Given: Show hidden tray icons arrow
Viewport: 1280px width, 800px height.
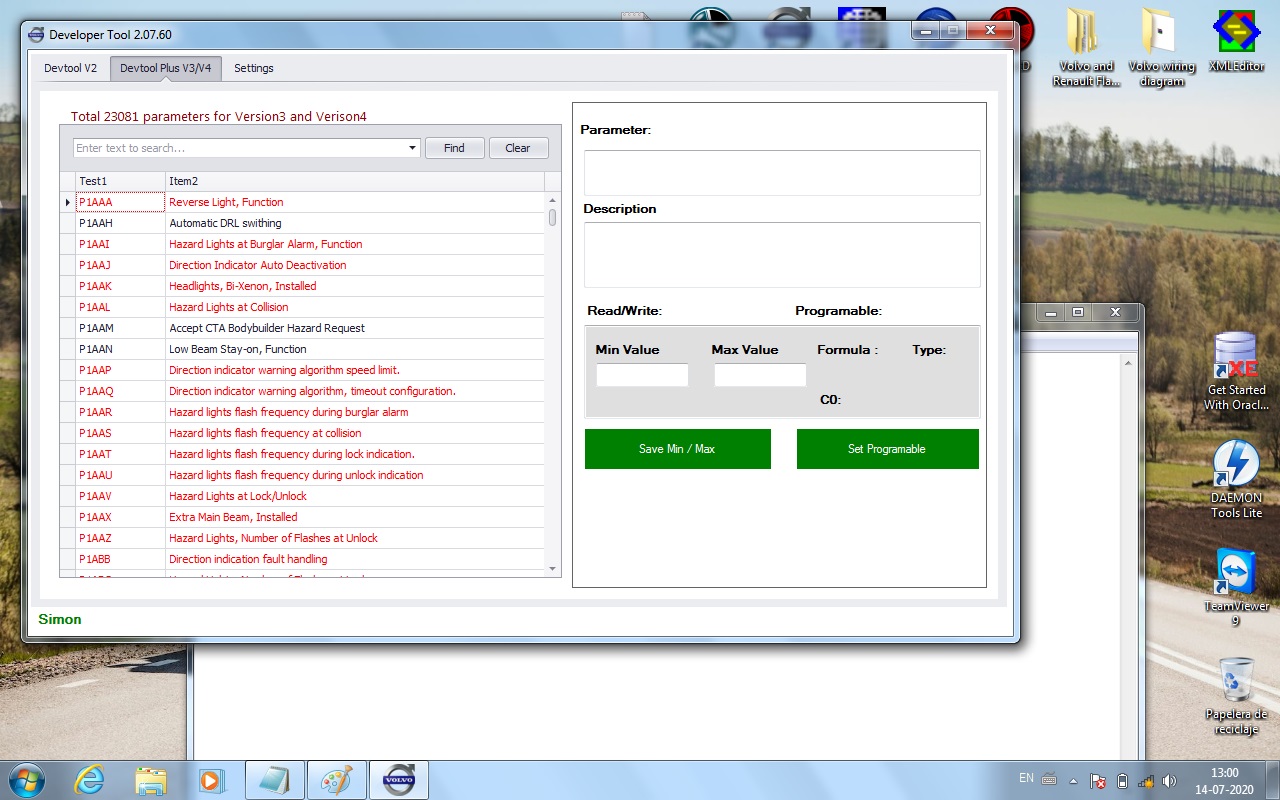Looking at the screenshot, I should [x=1073, y=780].
